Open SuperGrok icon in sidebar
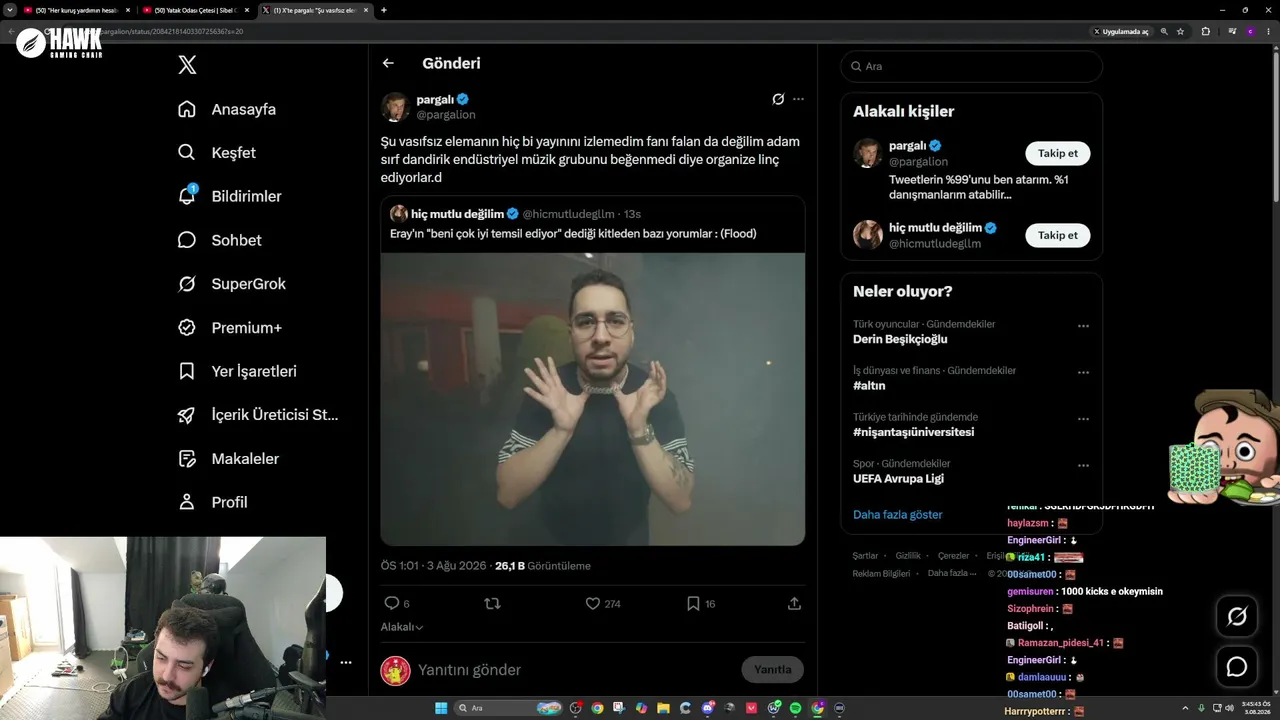 (187, 284)
